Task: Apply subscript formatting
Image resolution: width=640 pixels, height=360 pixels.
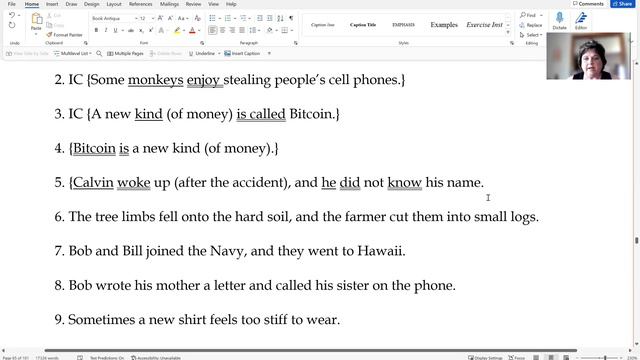Action: click(141, 30)
